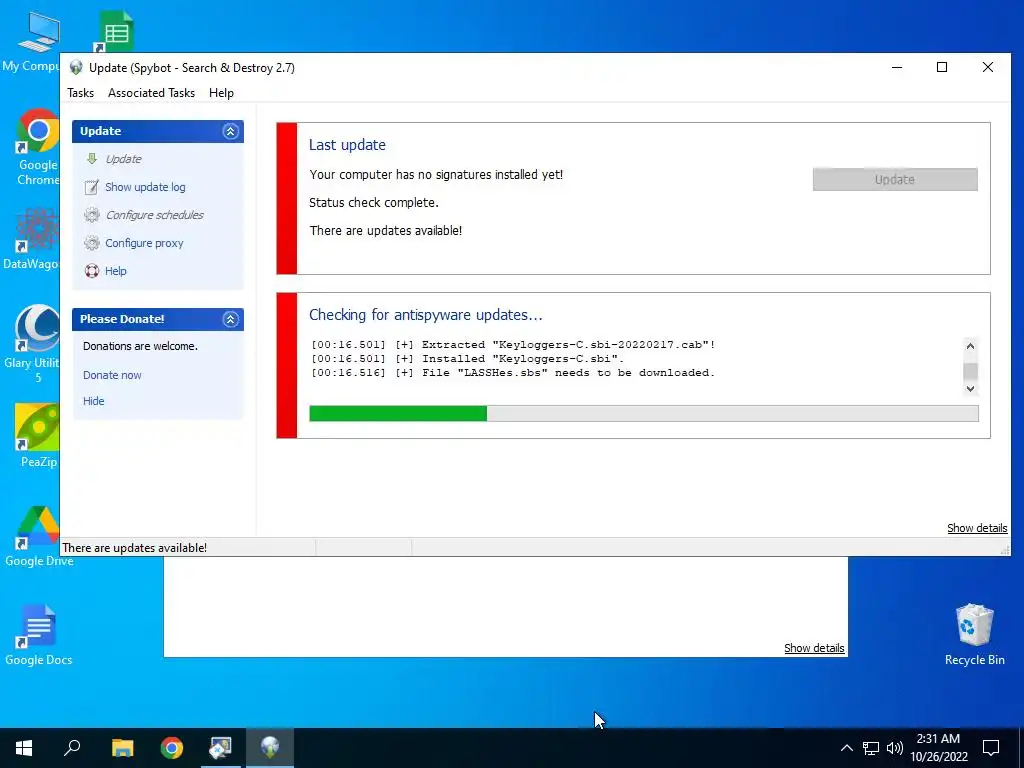Click 'Donations are welcome.' text
Viewport: 1024px width, 768px height.
pyautogui.click(x=140, y=346)
